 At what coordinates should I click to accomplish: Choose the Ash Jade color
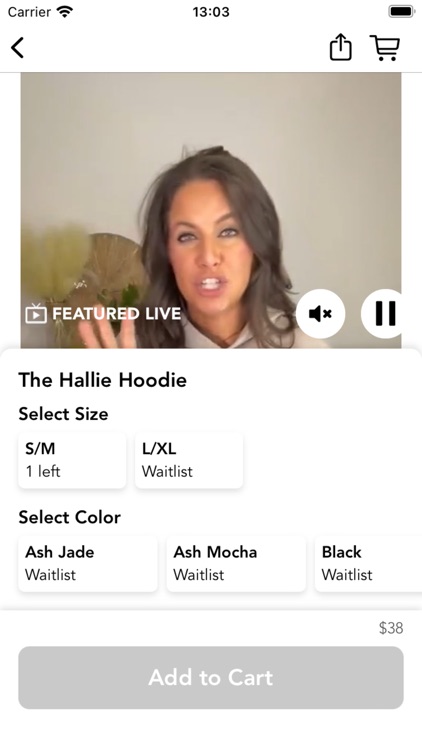(88, 563)
